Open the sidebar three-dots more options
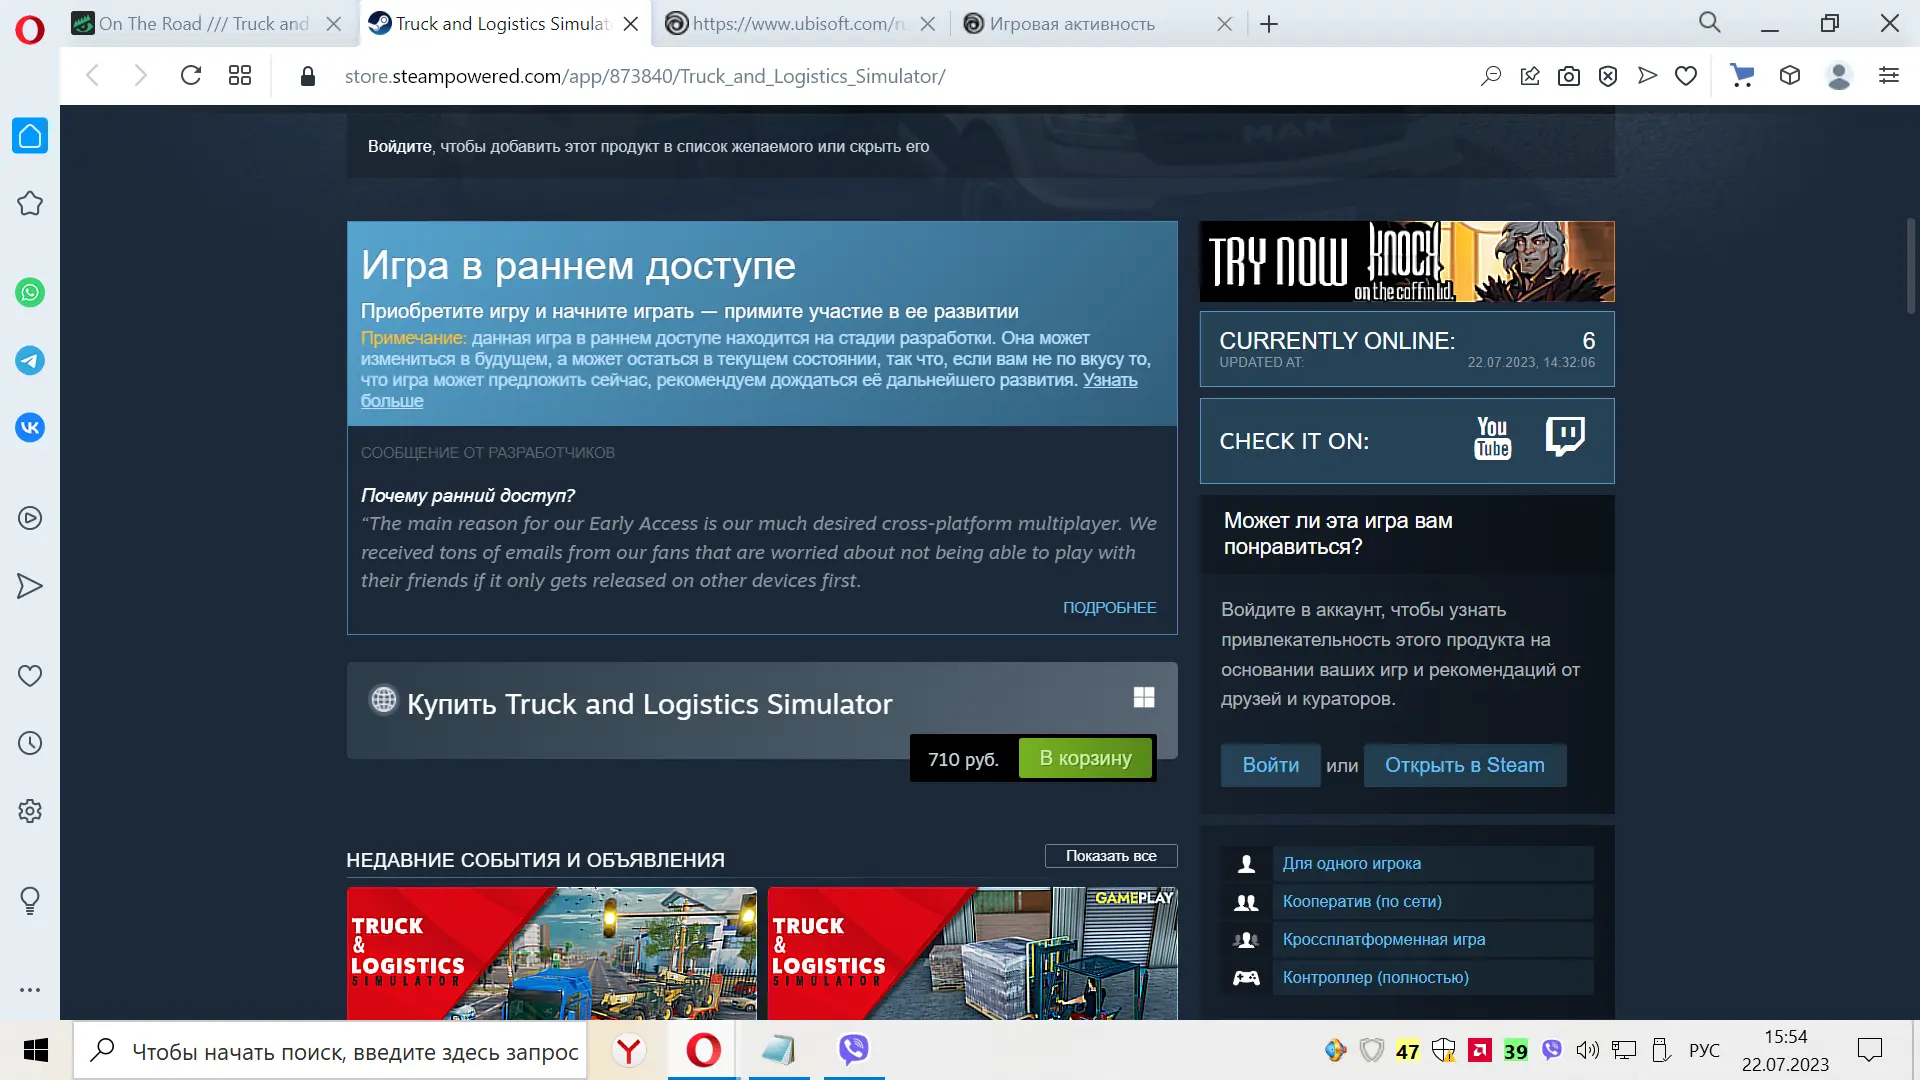Image resolution: width=1920 pixels, height=1080 pixels. pyautogui.click(x=30, y=990)
